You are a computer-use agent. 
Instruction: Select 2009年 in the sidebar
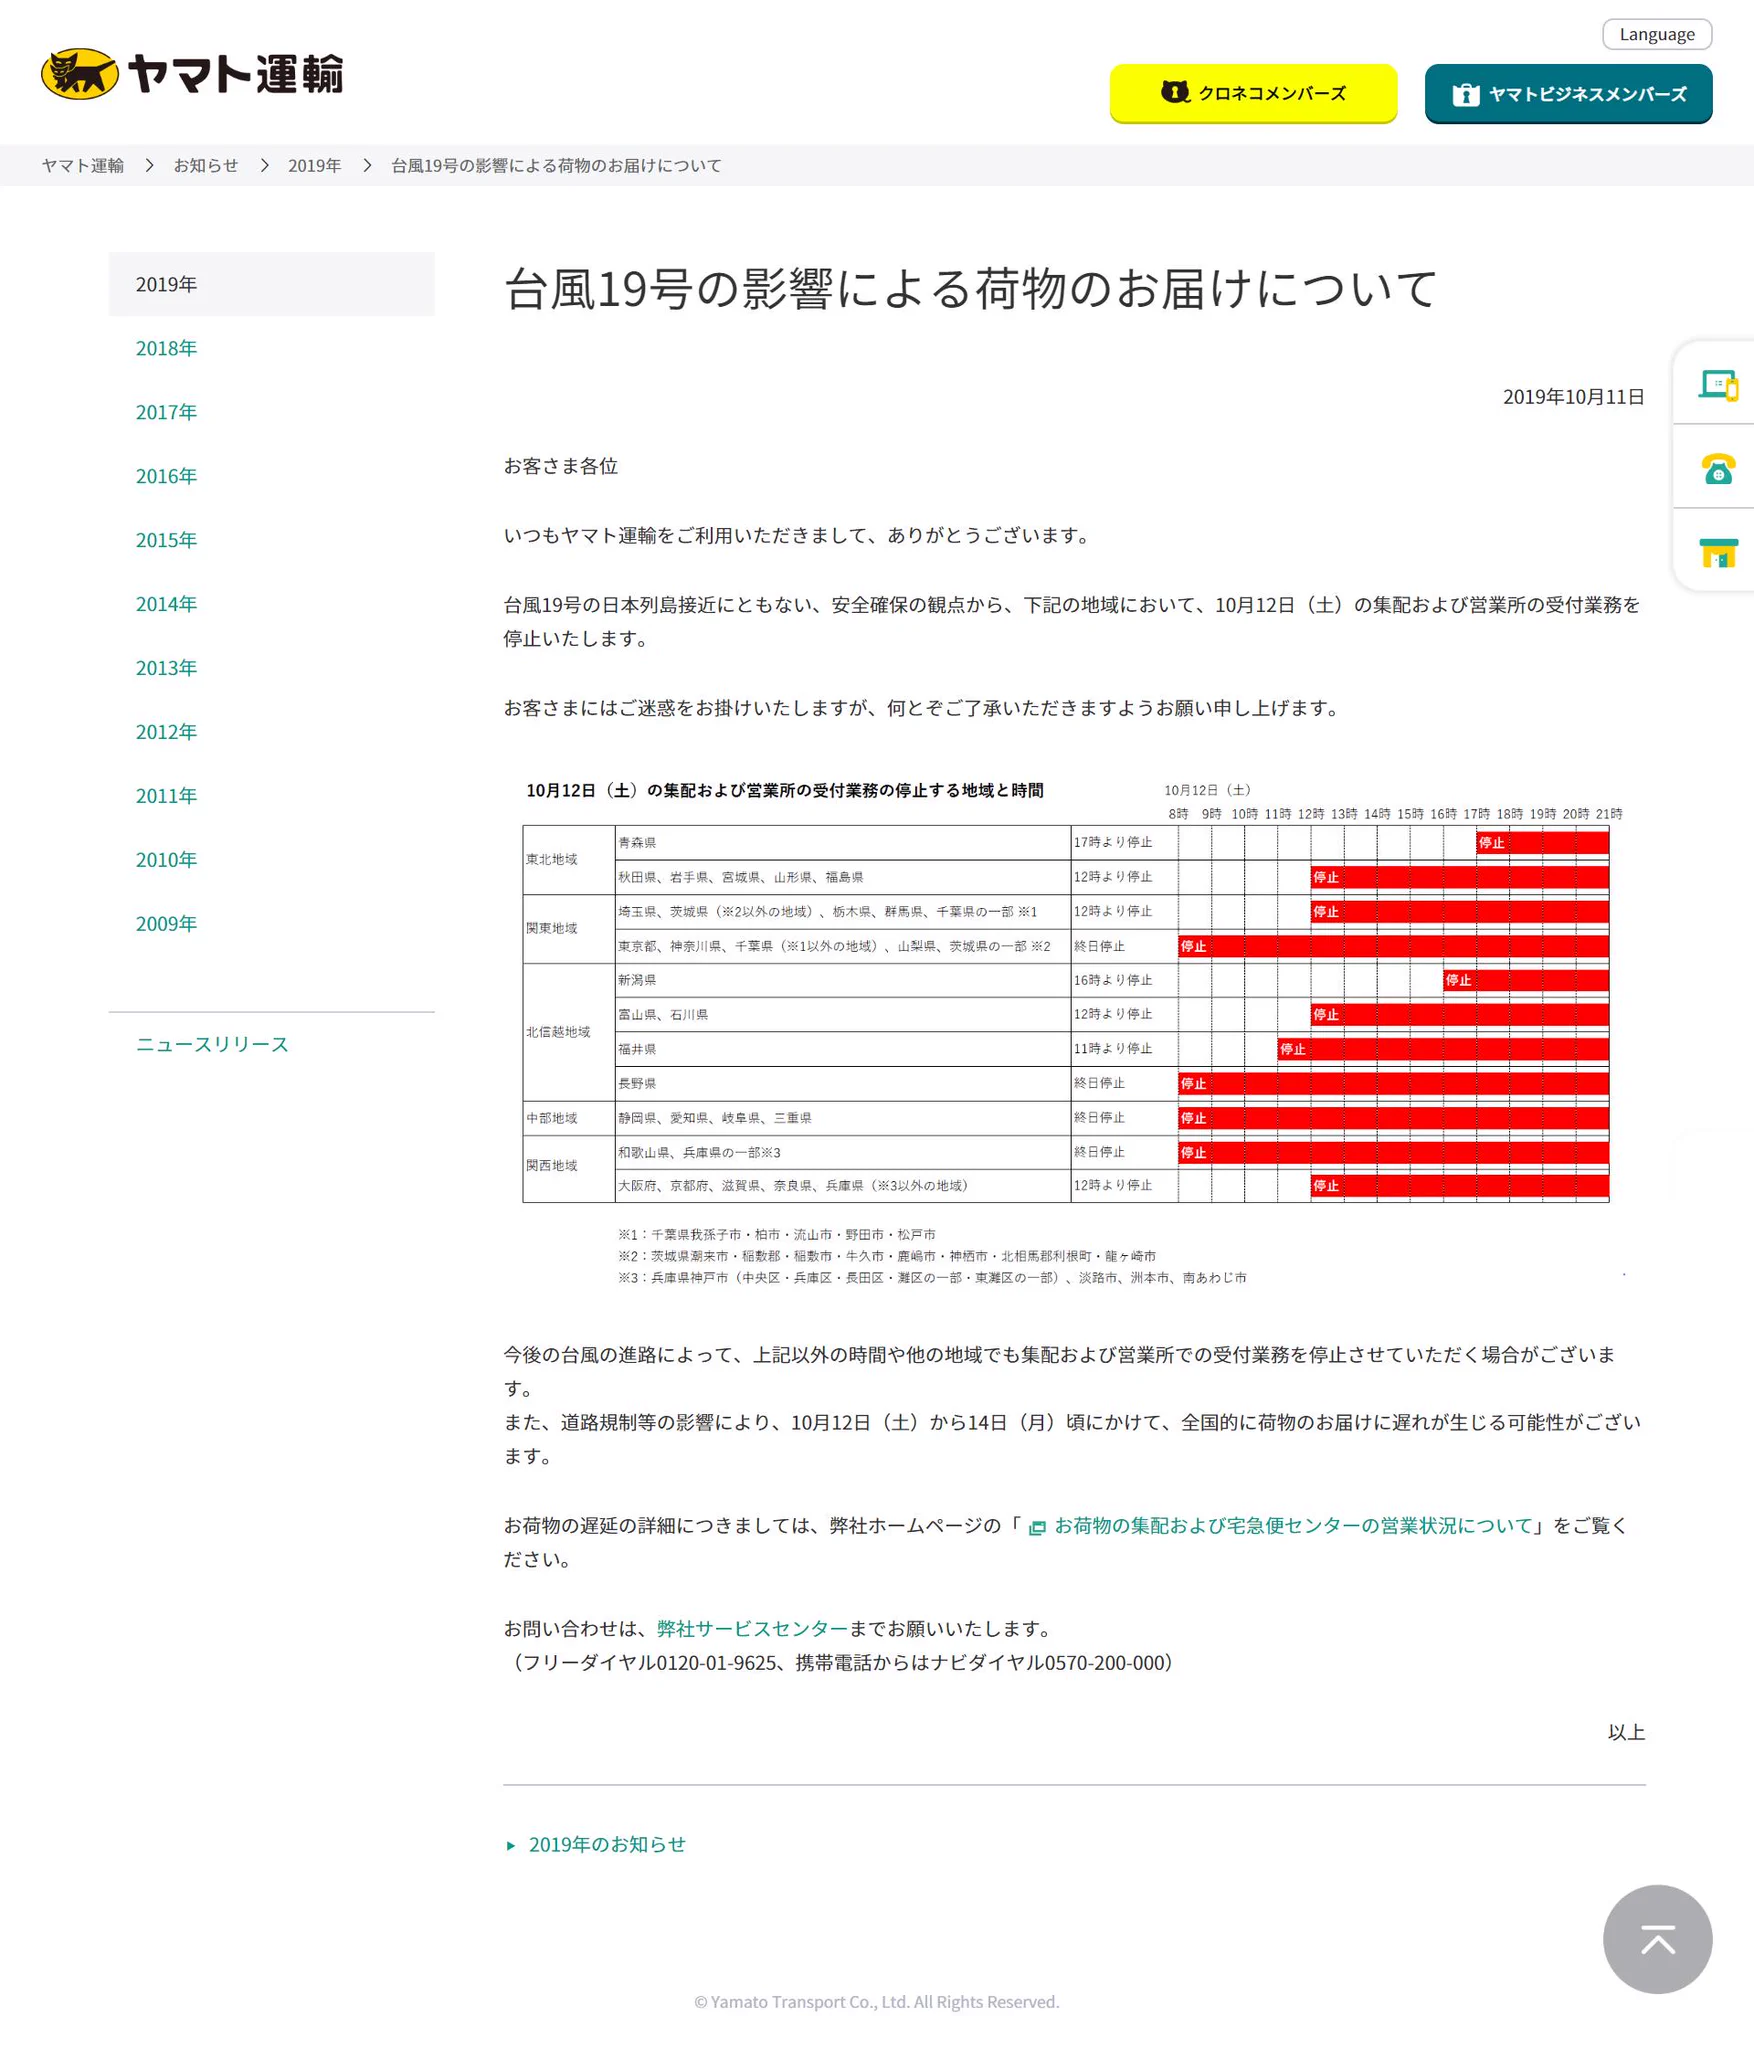(x=166, y=924)
